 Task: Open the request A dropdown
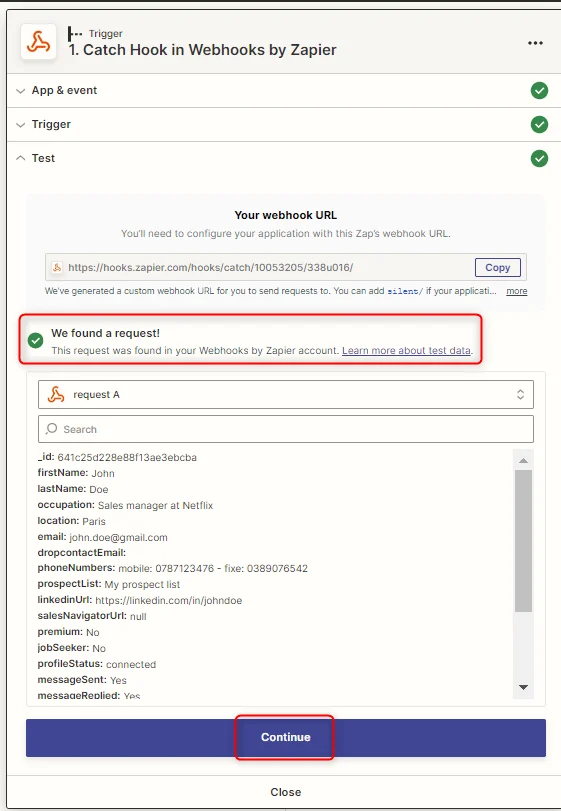click(286, 395)
